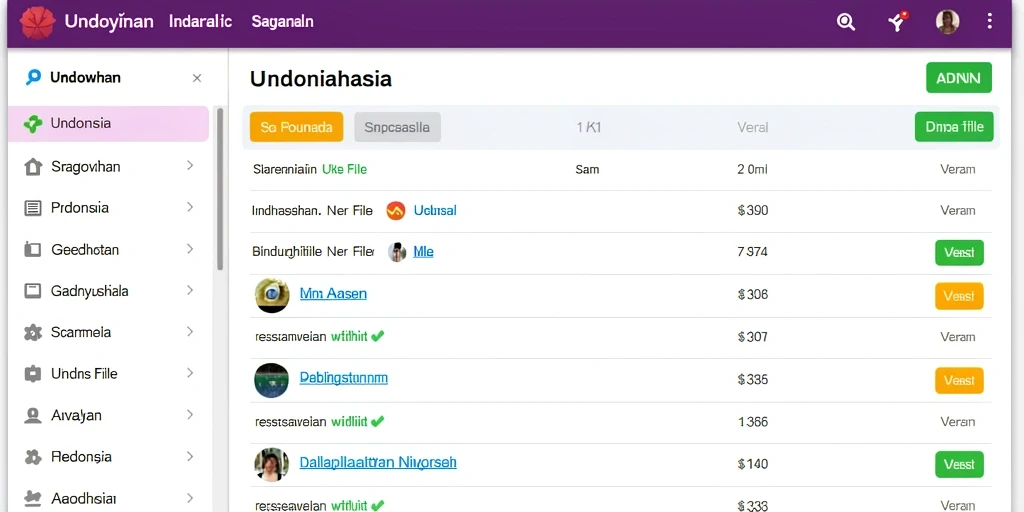Click the Undoniahasia page heading

pos(321,79)
